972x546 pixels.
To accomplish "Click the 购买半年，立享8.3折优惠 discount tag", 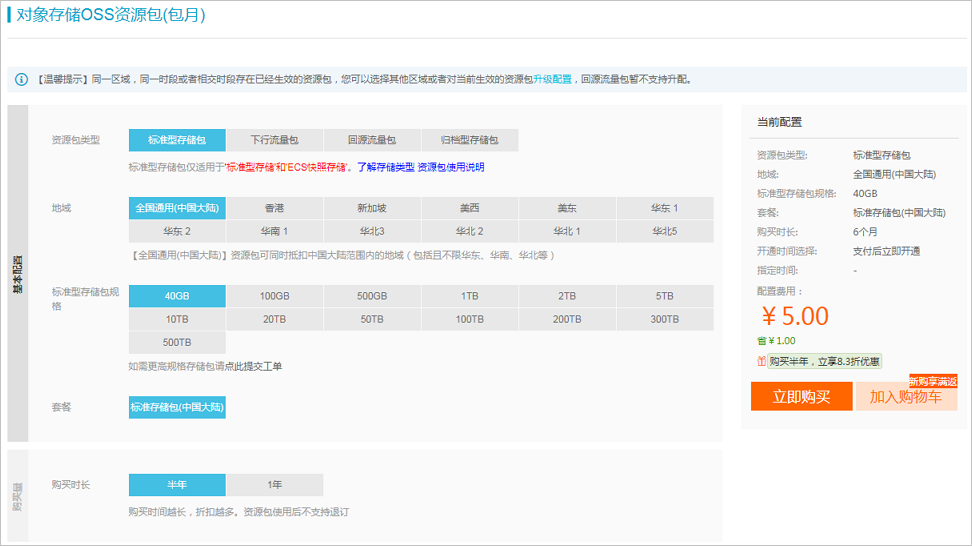I will pos(824,361).
